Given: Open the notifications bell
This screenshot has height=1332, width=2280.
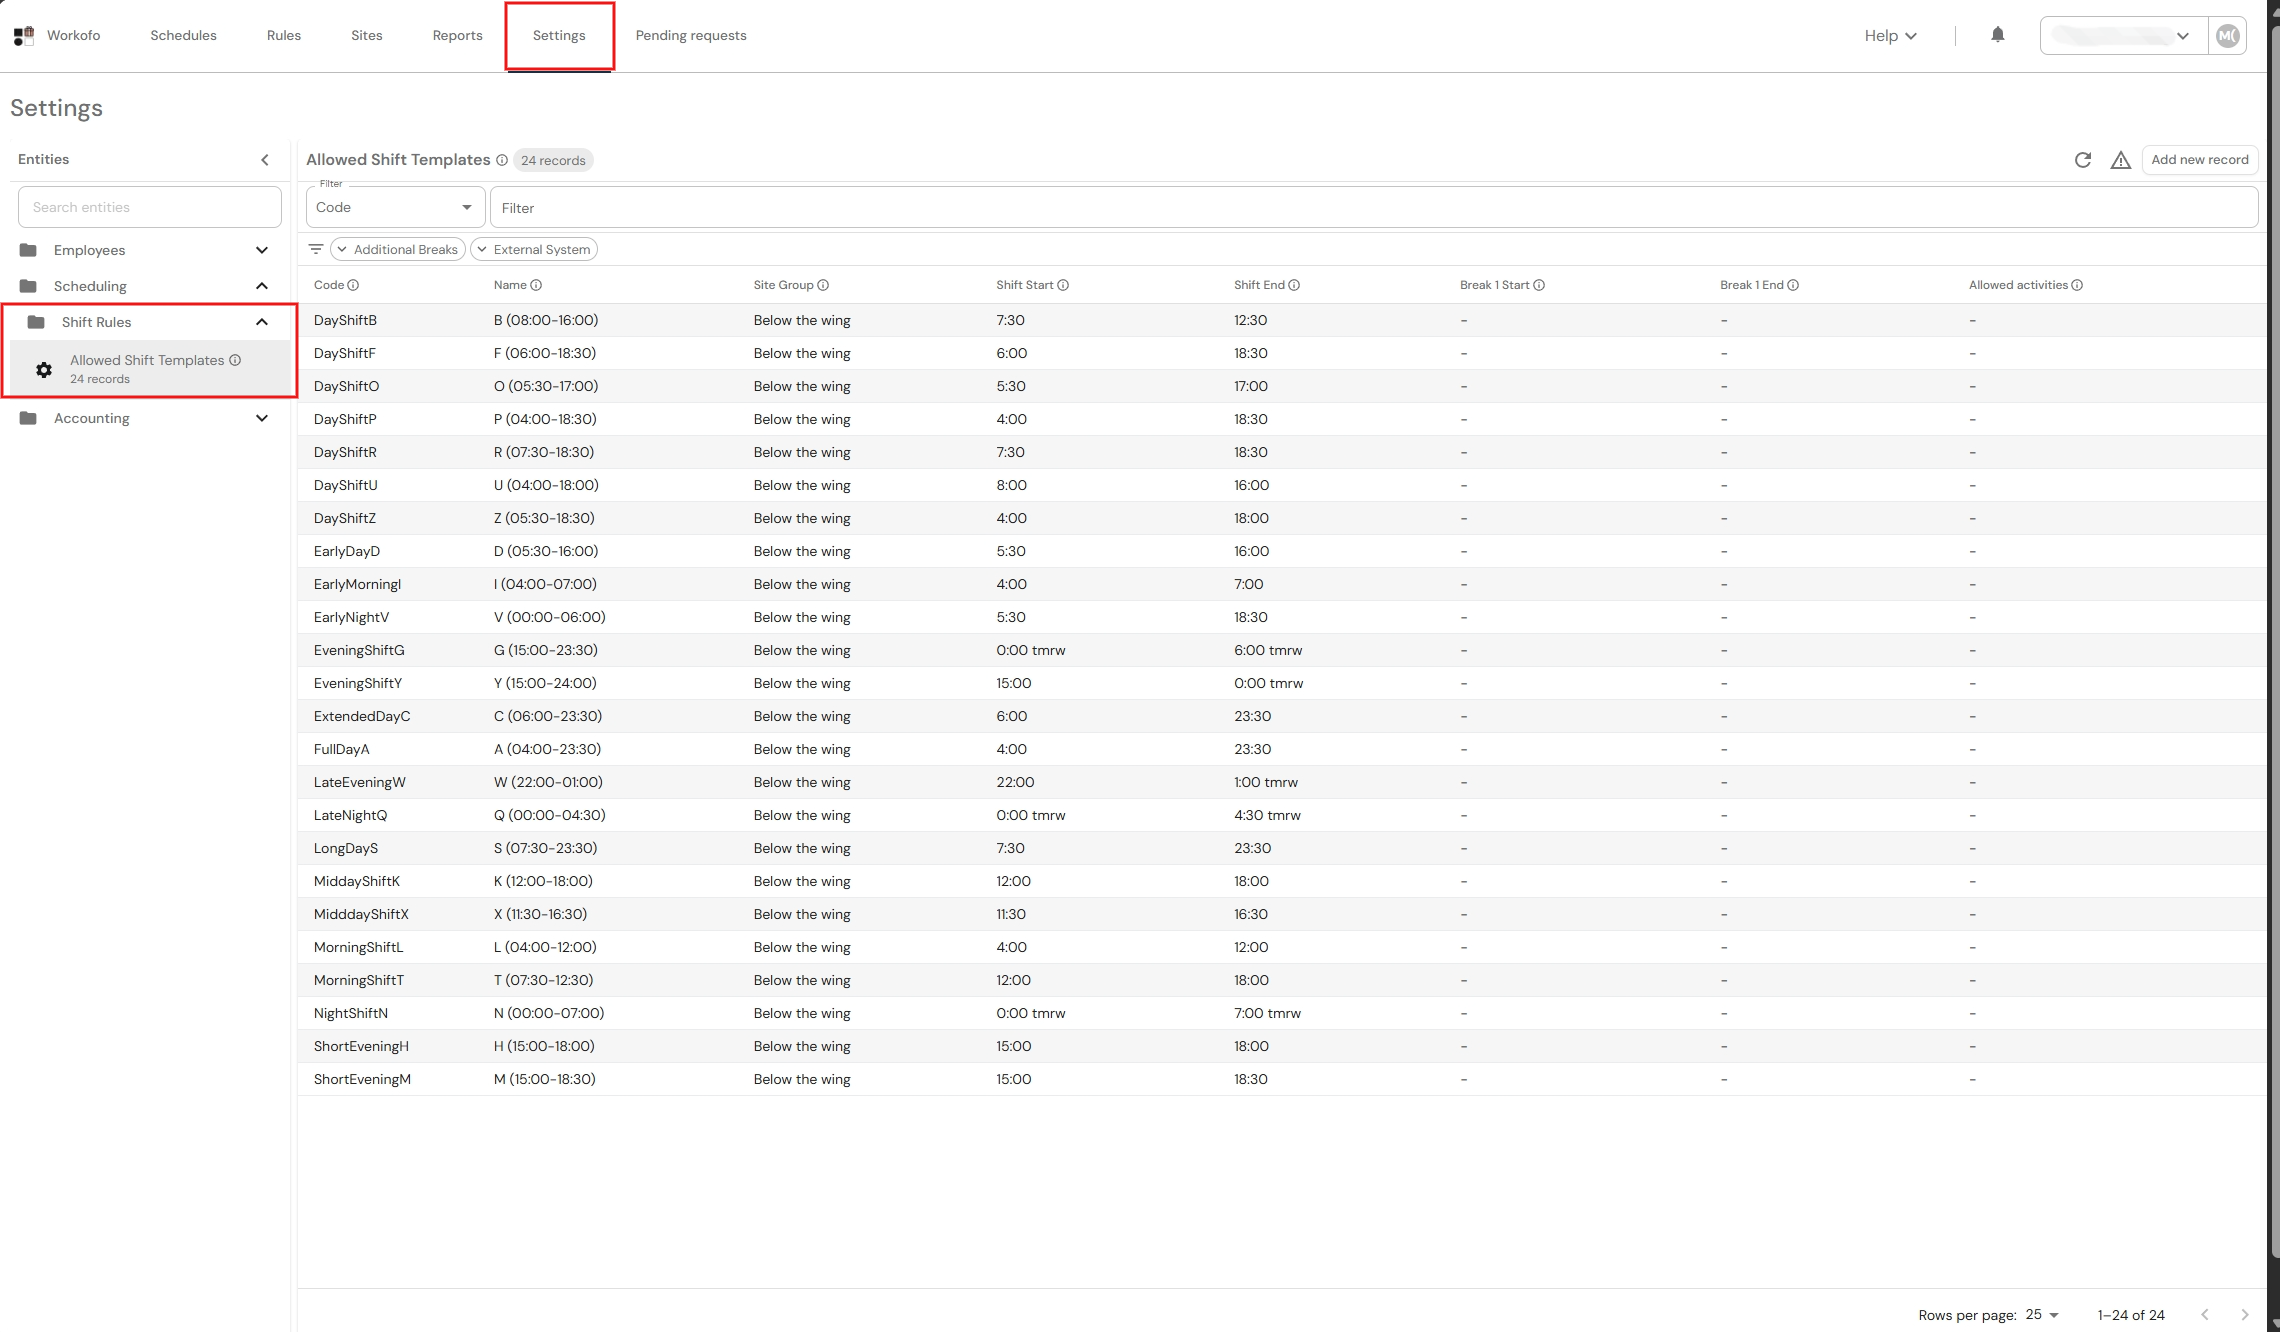Looking at the screenshot, I should point(1997,35).
